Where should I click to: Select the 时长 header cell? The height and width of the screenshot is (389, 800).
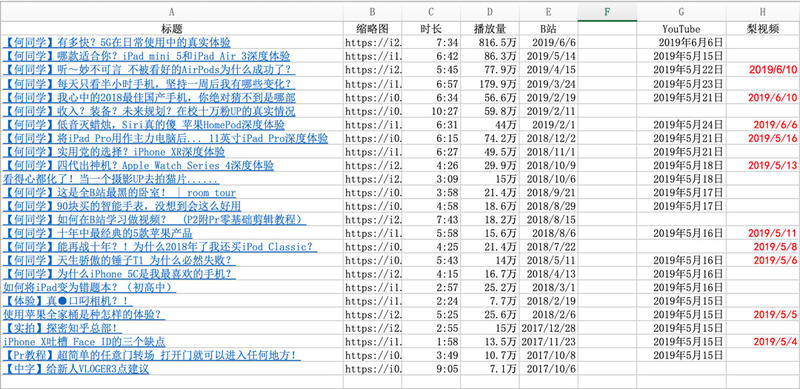(x=431, y=29)
